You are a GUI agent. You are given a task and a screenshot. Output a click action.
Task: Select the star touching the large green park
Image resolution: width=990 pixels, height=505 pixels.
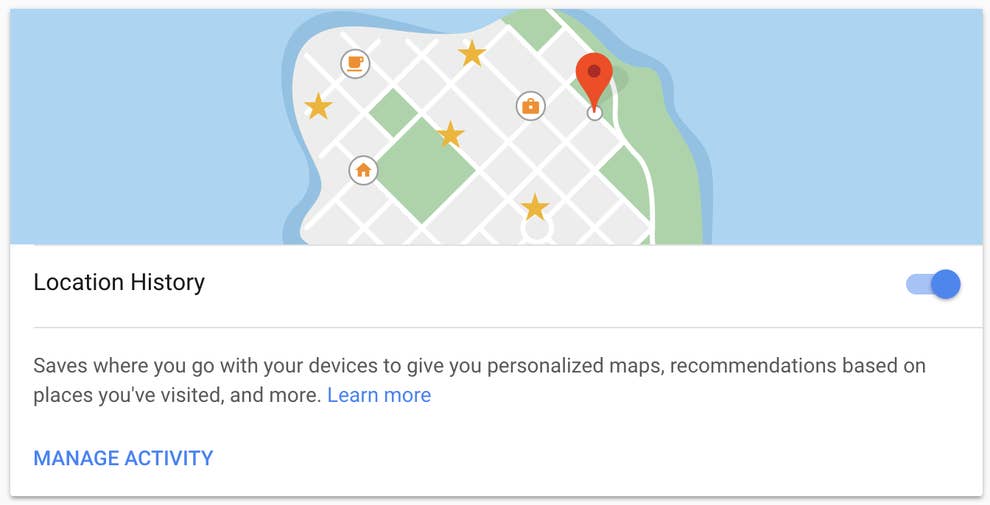(x=450, y=134)
